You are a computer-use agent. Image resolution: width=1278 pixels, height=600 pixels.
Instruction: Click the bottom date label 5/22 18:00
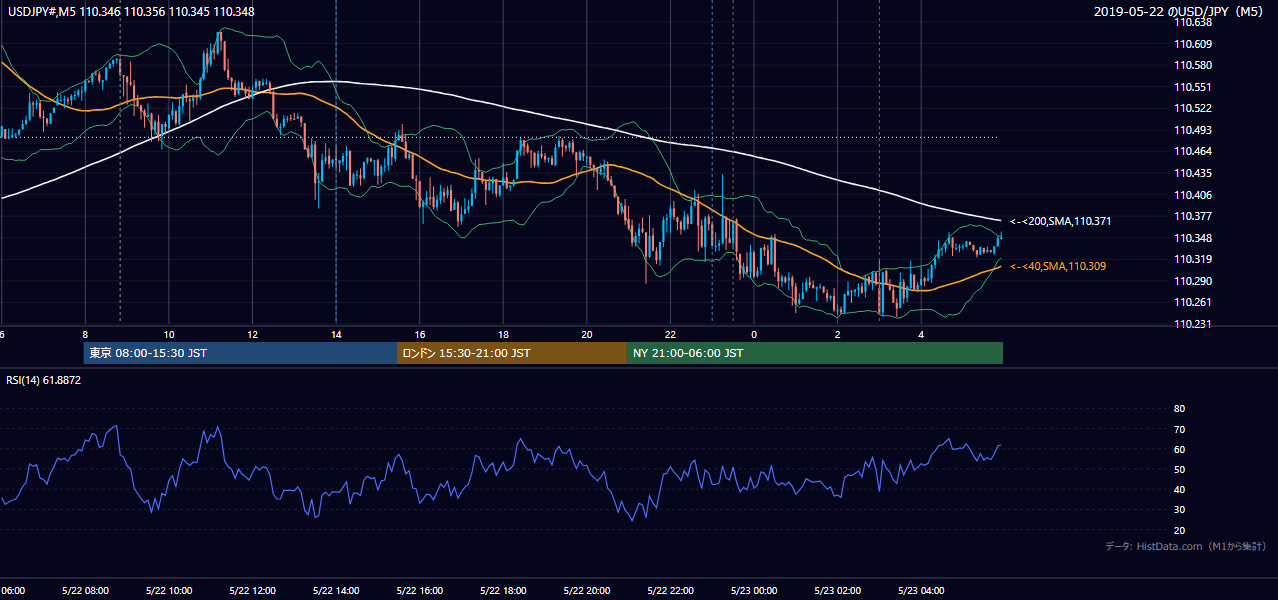503,591
